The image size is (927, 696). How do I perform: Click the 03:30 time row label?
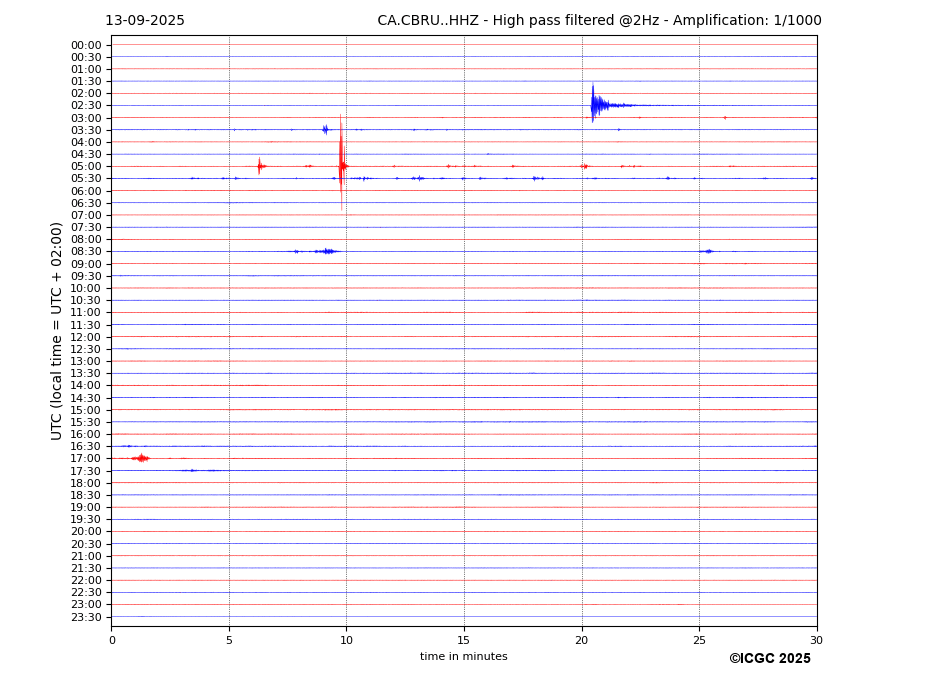86,130
